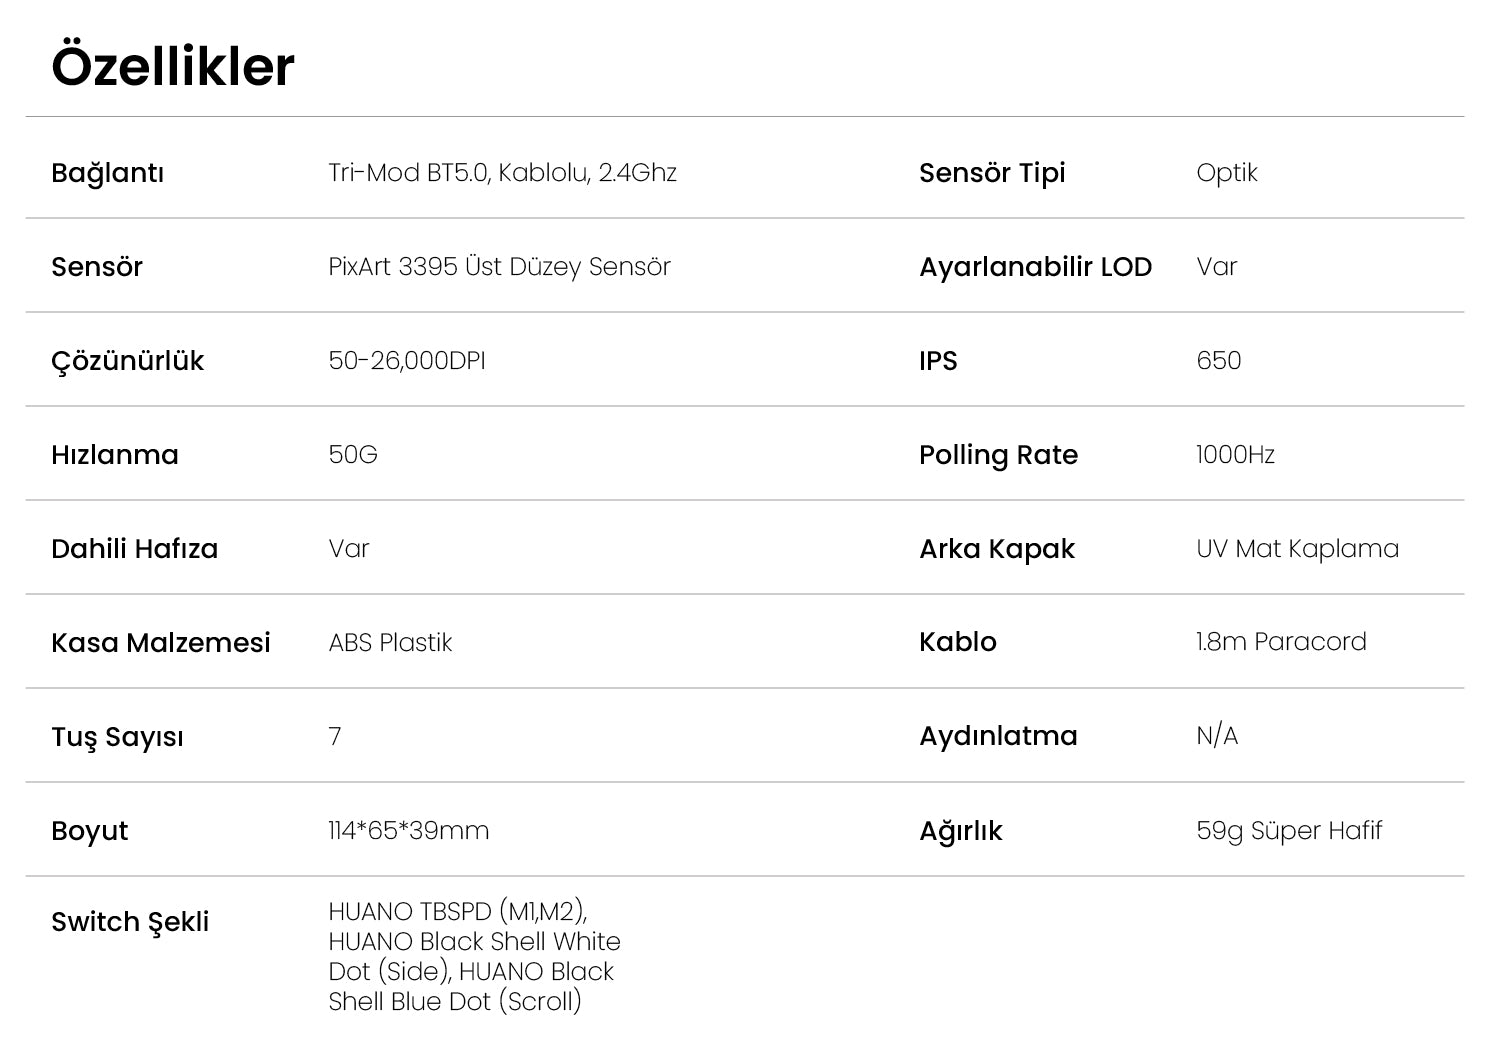Click the Hızlanma label
This screenshot has height=1044, width=1500.
point(114,455)
